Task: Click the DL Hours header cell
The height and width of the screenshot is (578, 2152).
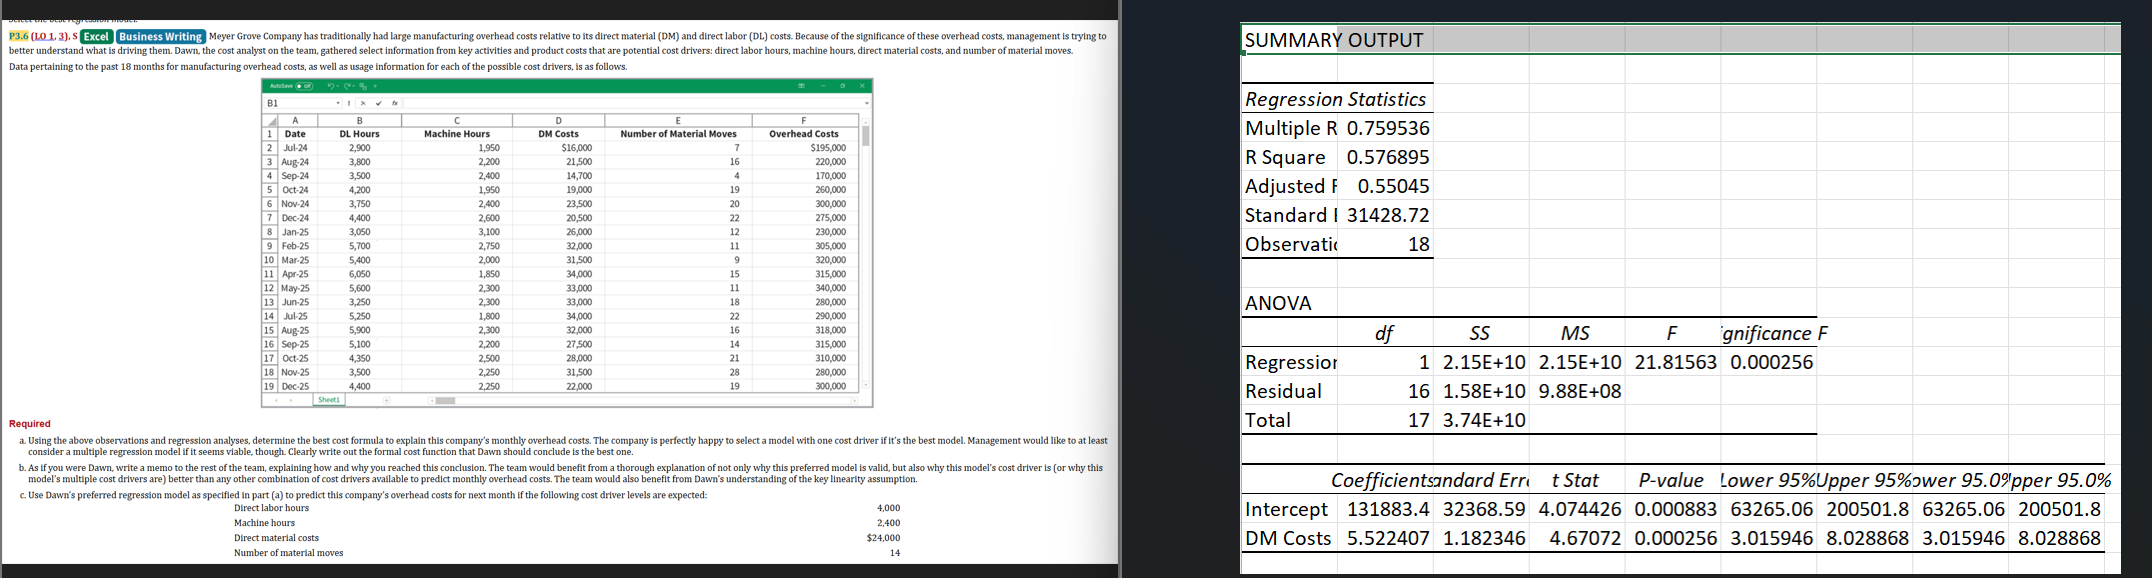Action: pyautogui.click(x=359, y=134)
